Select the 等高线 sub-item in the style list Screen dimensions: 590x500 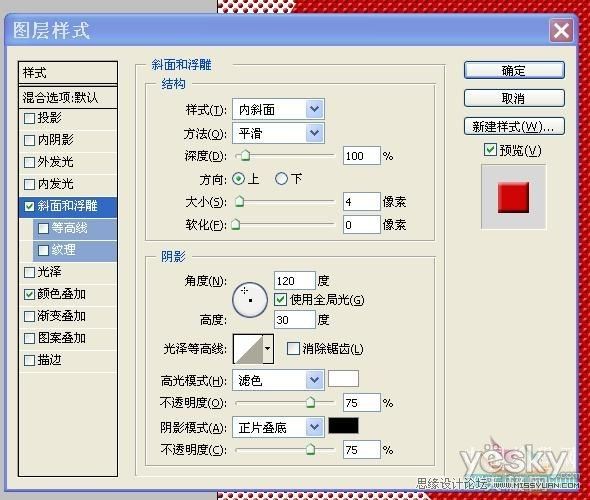click(x=75, y=228)
